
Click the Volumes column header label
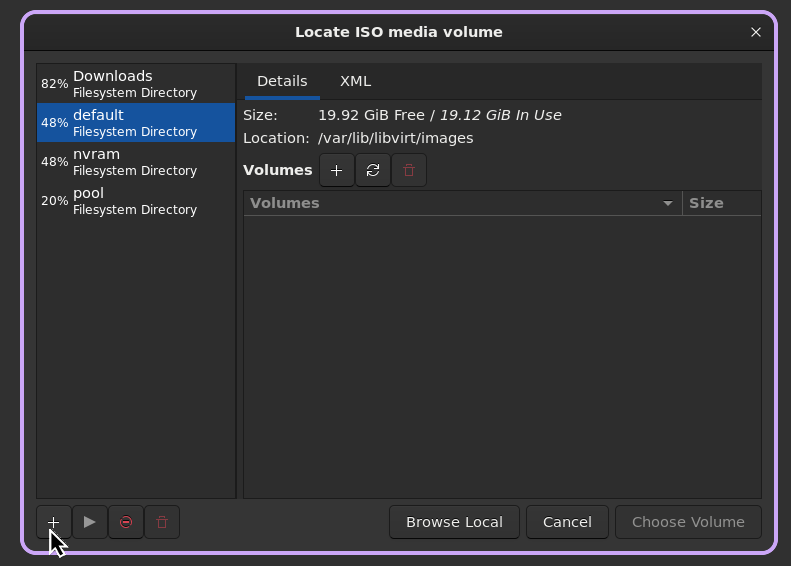pyautogui.click(x=285, y=203)
